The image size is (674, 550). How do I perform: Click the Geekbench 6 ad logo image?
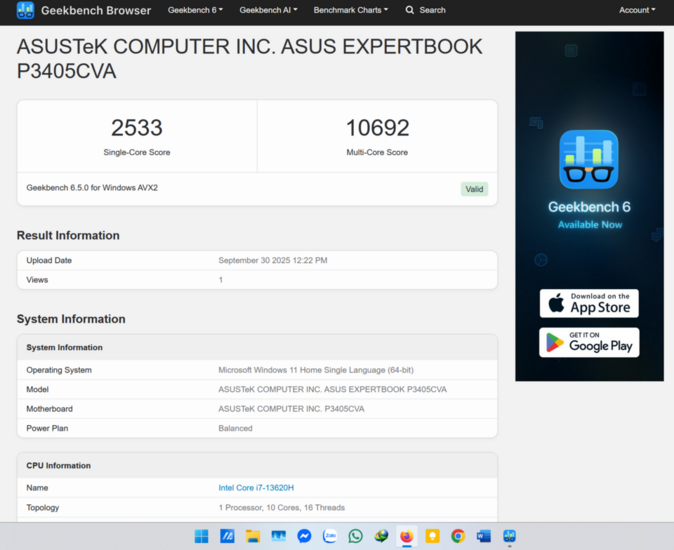[589, 160]
